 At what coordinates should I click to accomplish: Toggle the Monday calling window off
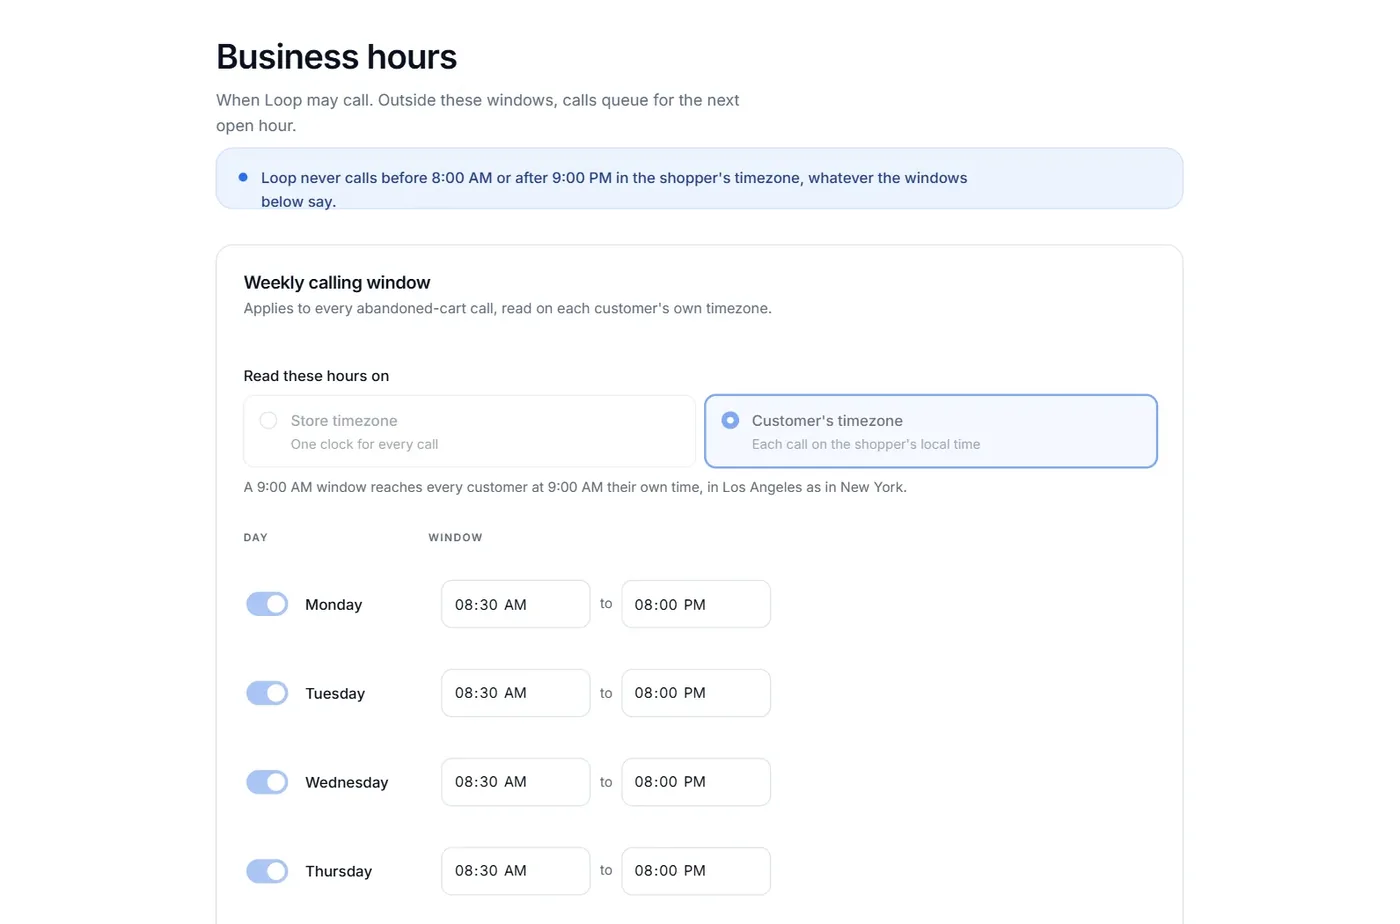[267, 604]
